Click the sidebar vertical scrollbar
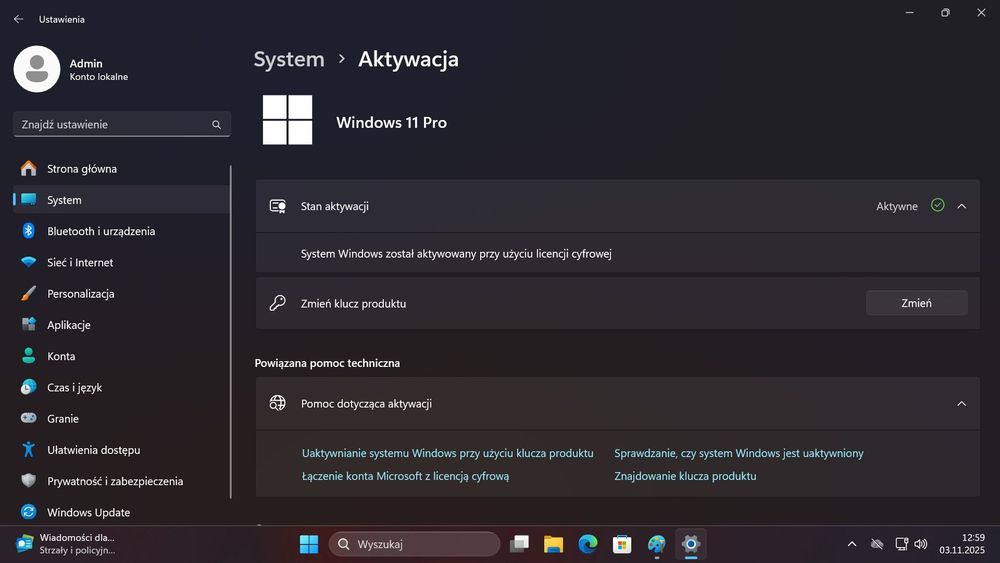1000x563 pixels. (x=230, y=332)
